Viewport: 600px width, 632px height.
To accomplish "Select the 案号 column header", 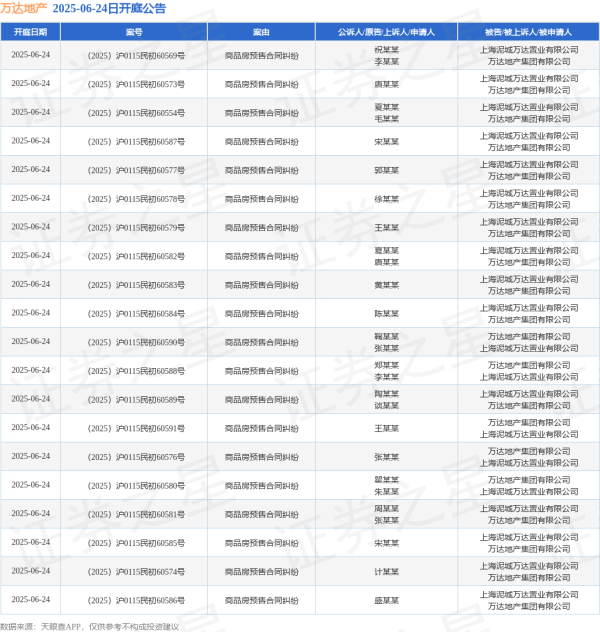I will coord(134,32).
